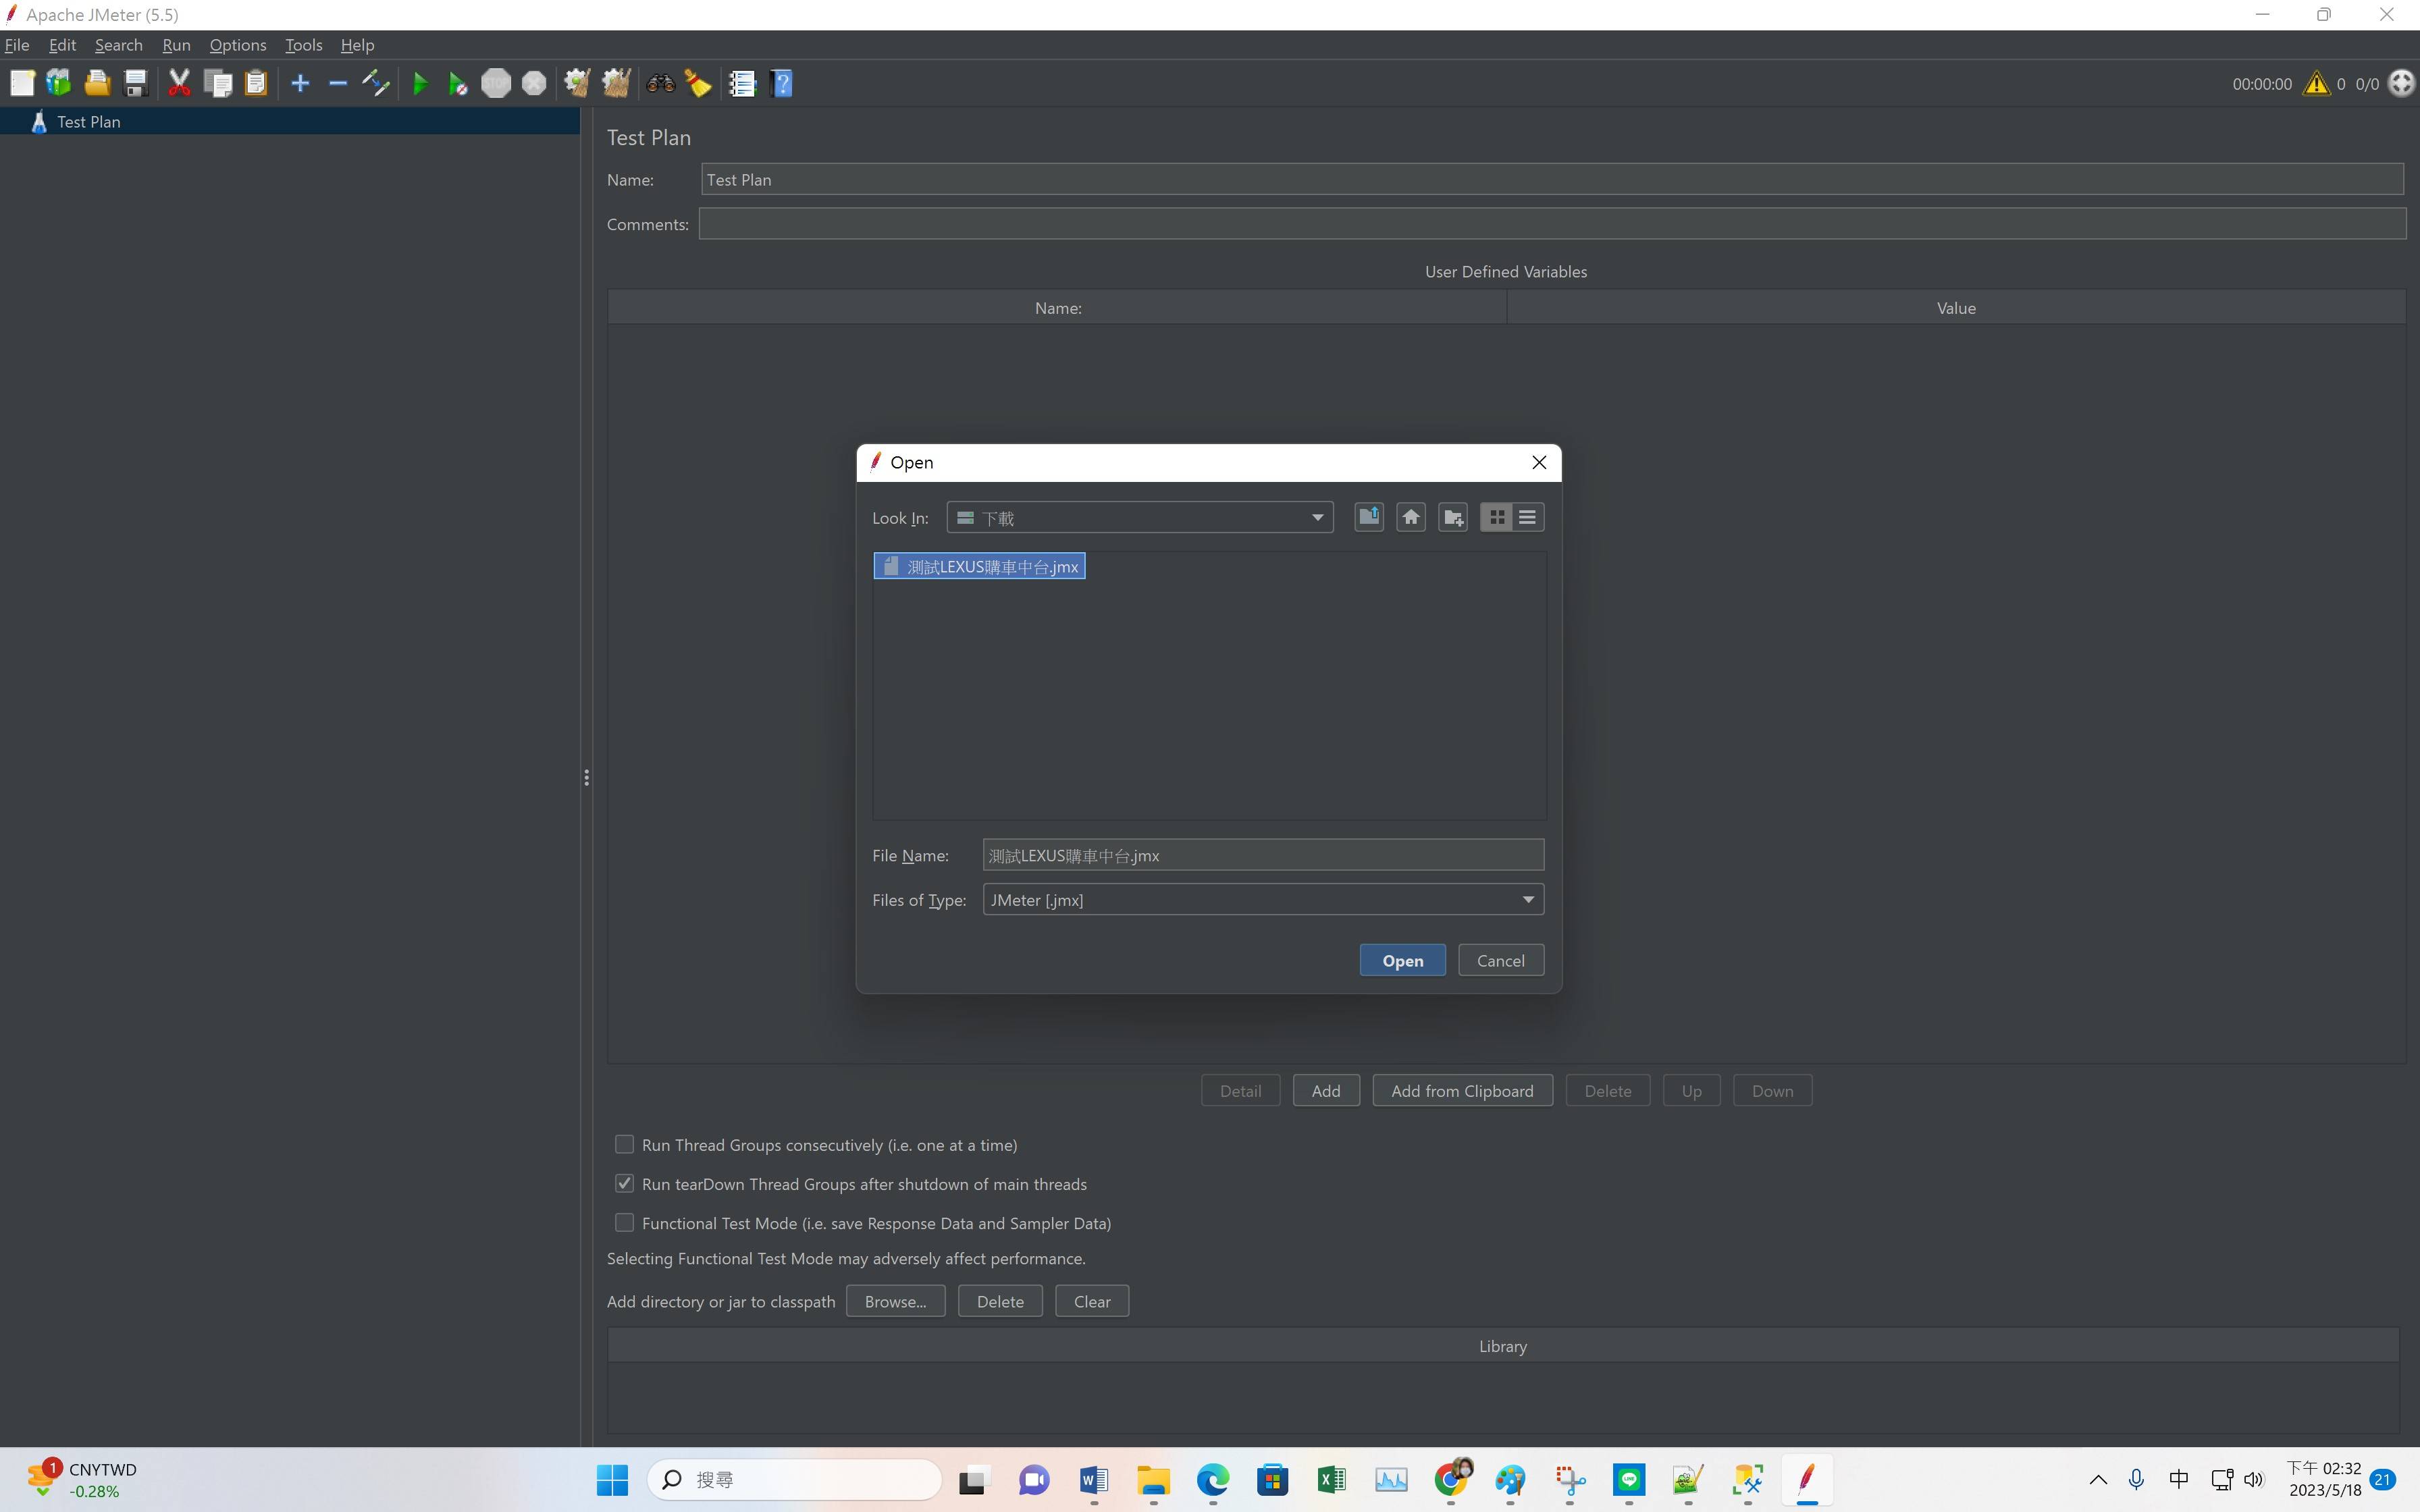Click the classpath Delete button
This screenshot has width=2420, height=1512.
[x=1000, y=1301]
